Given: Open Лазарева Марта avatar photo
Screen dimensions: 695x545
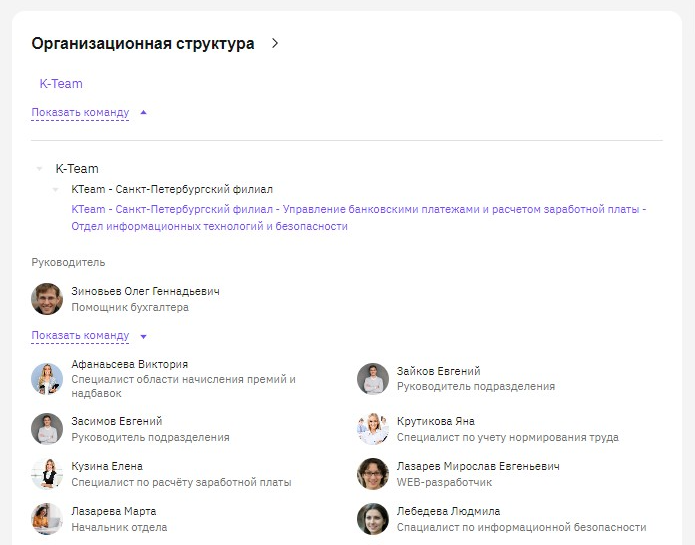Looking at the screenshot, I should click(47, 519).
